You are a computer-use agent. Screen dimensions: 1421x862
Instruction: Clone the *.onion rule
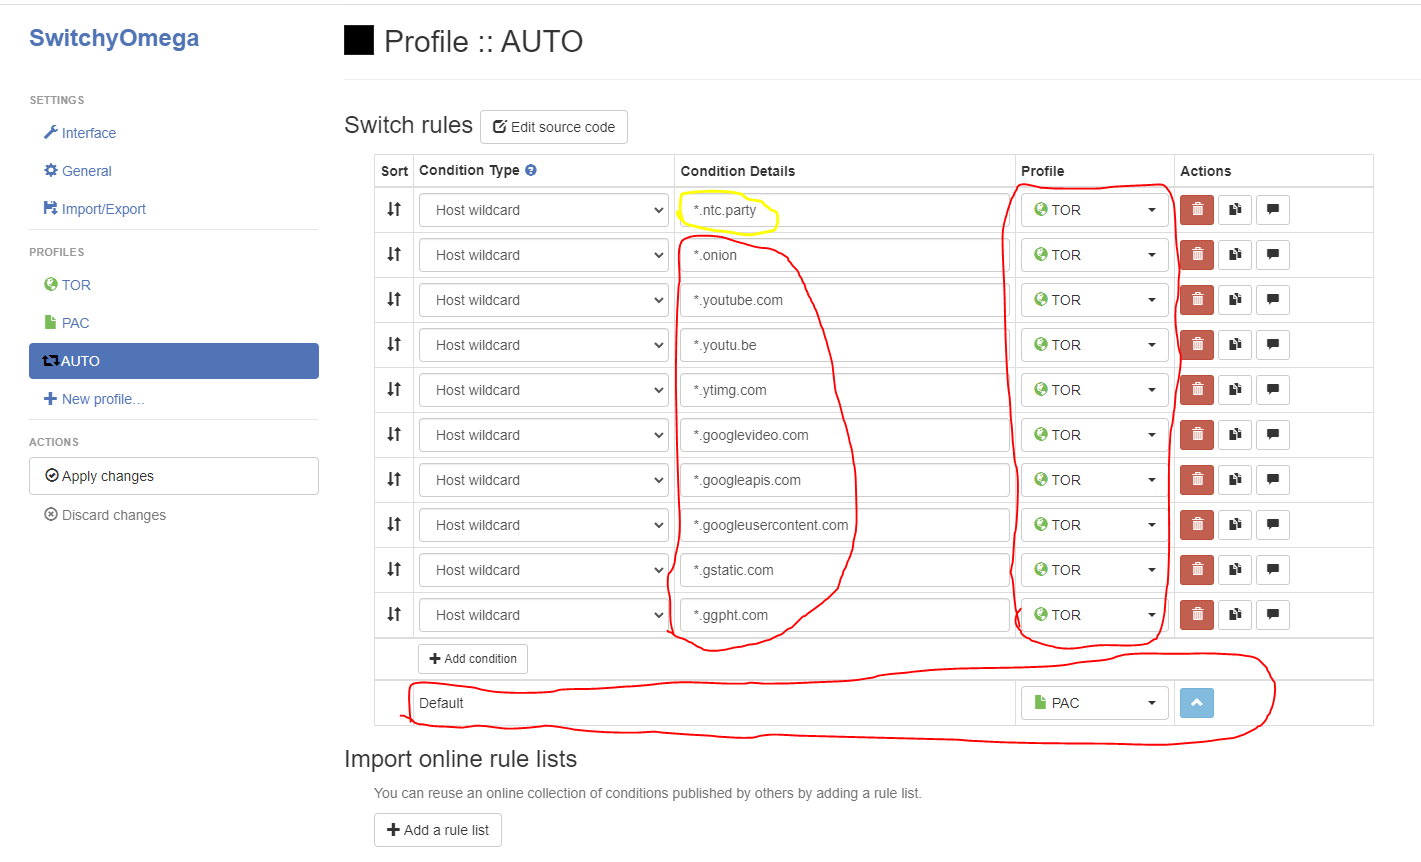(1235, 255)
